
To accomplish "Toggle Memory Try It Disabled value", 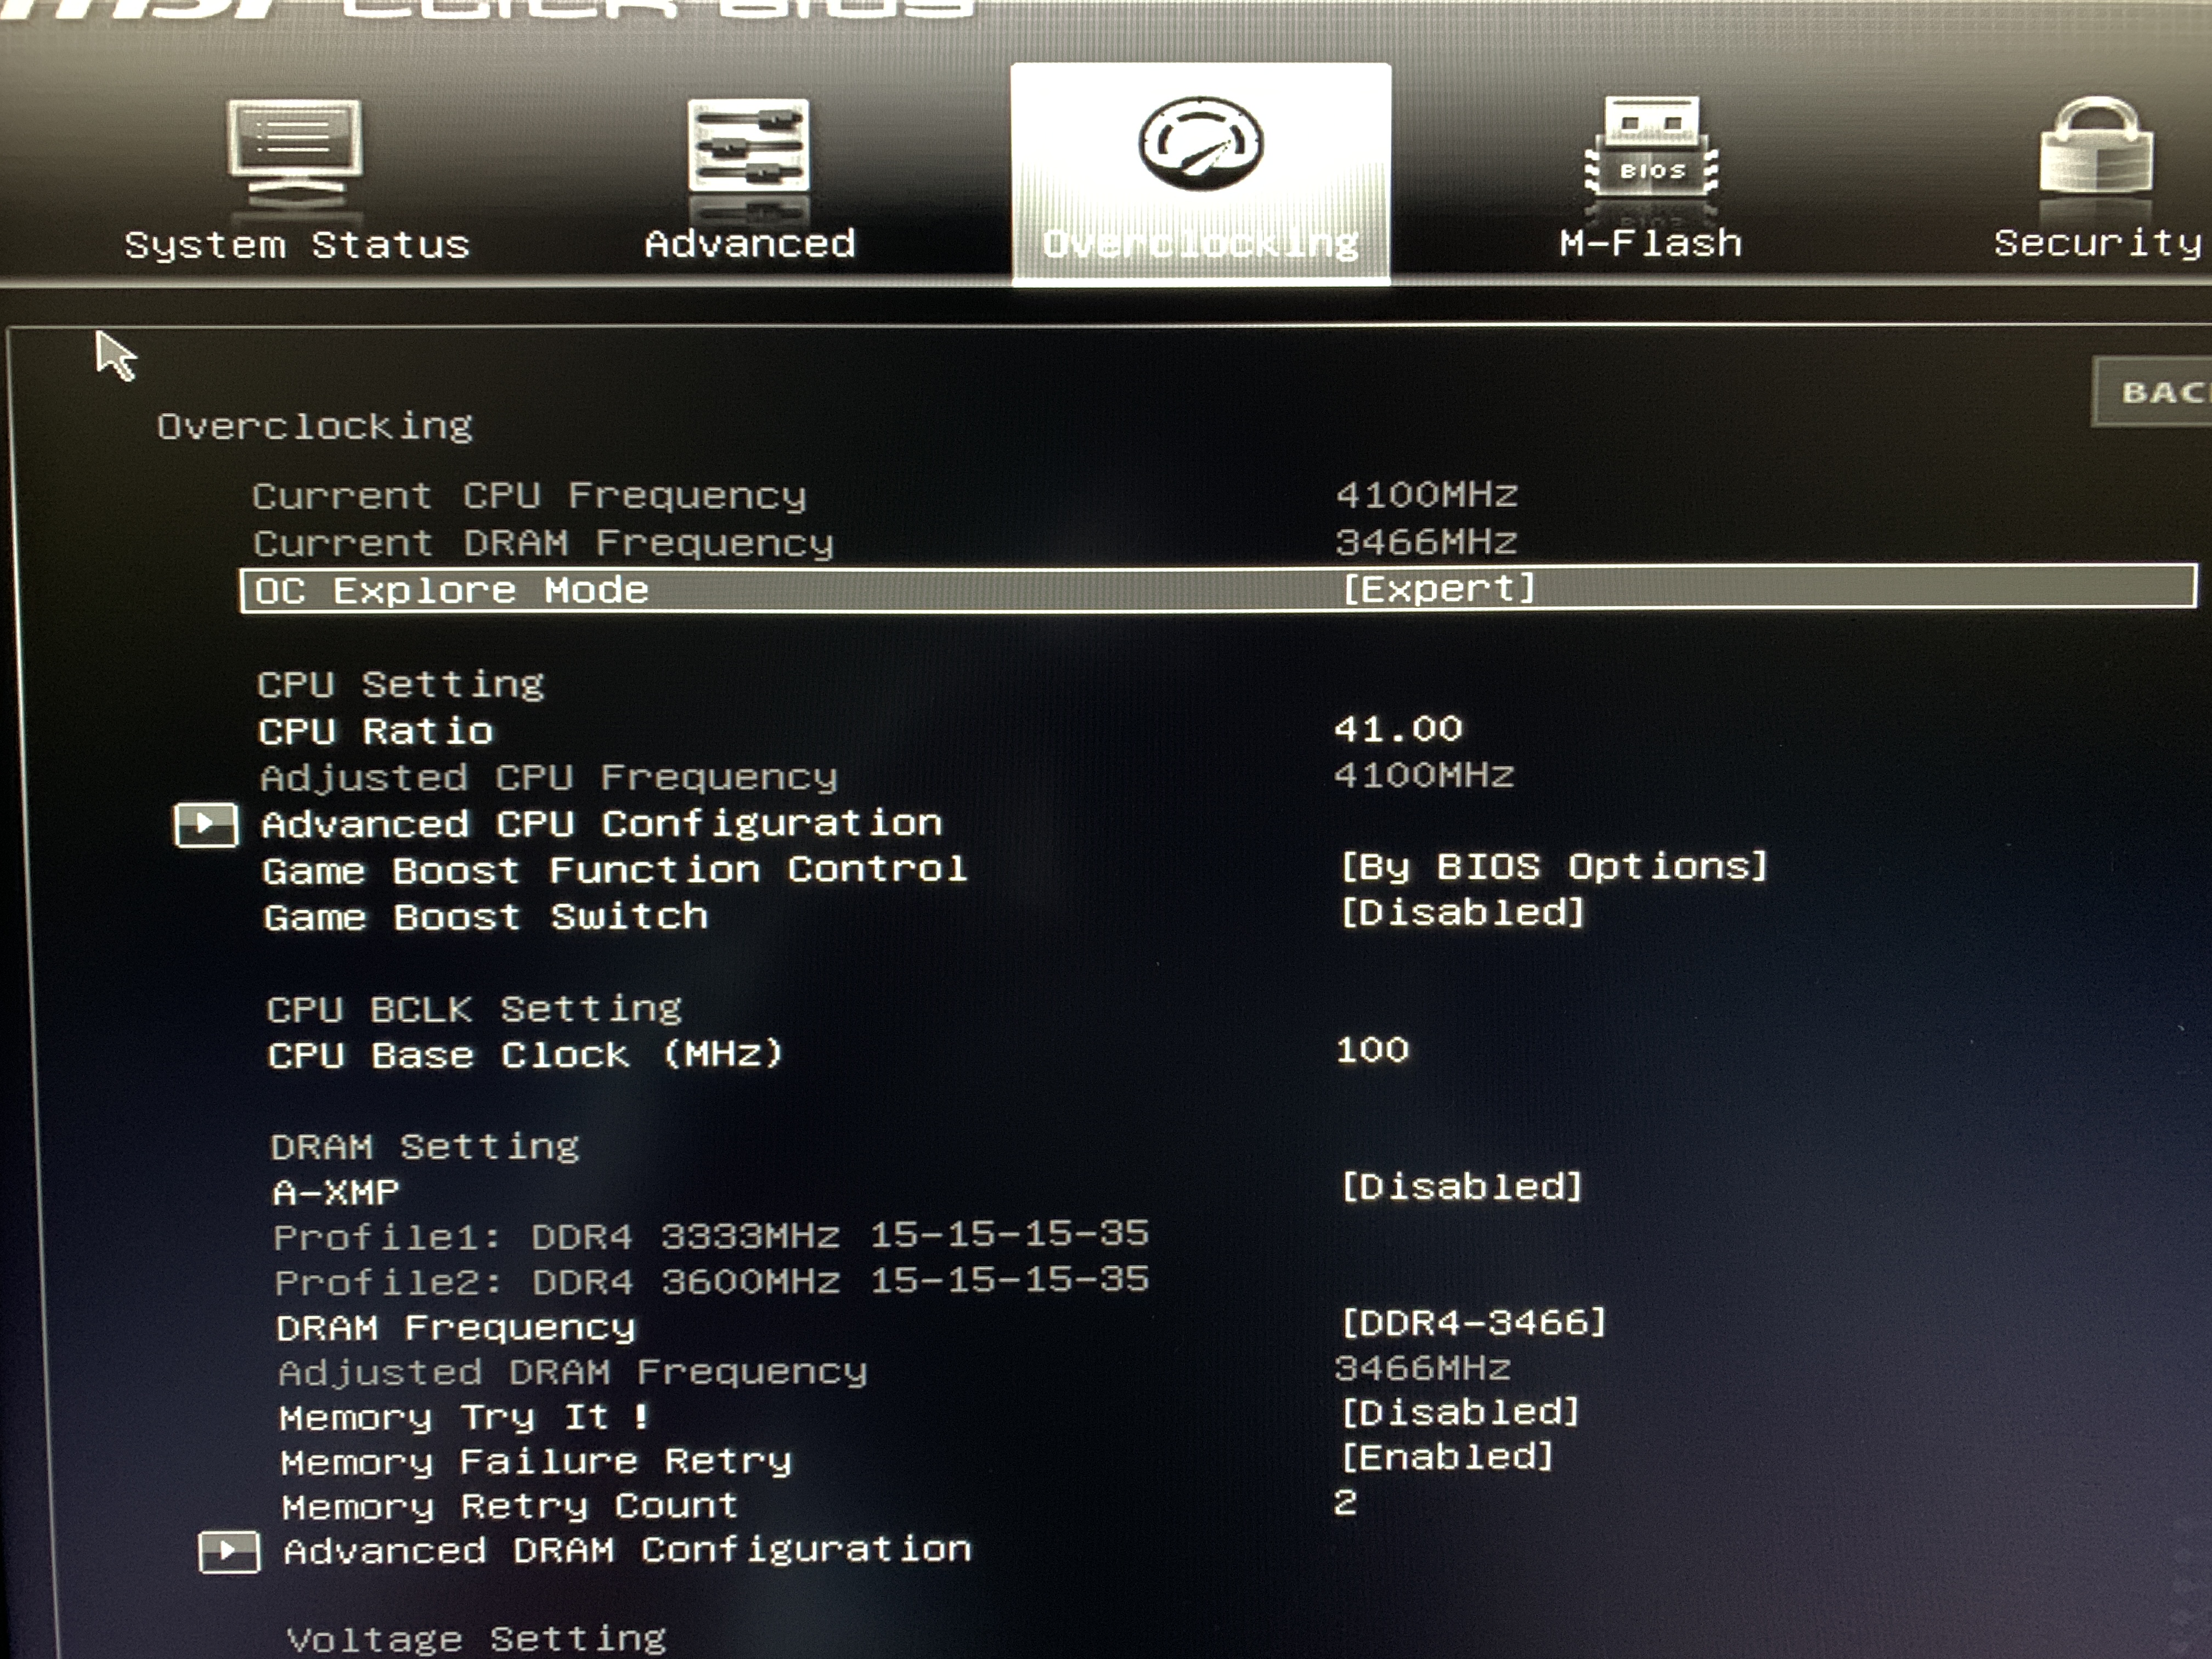I will click(x=1459, y=1413).
